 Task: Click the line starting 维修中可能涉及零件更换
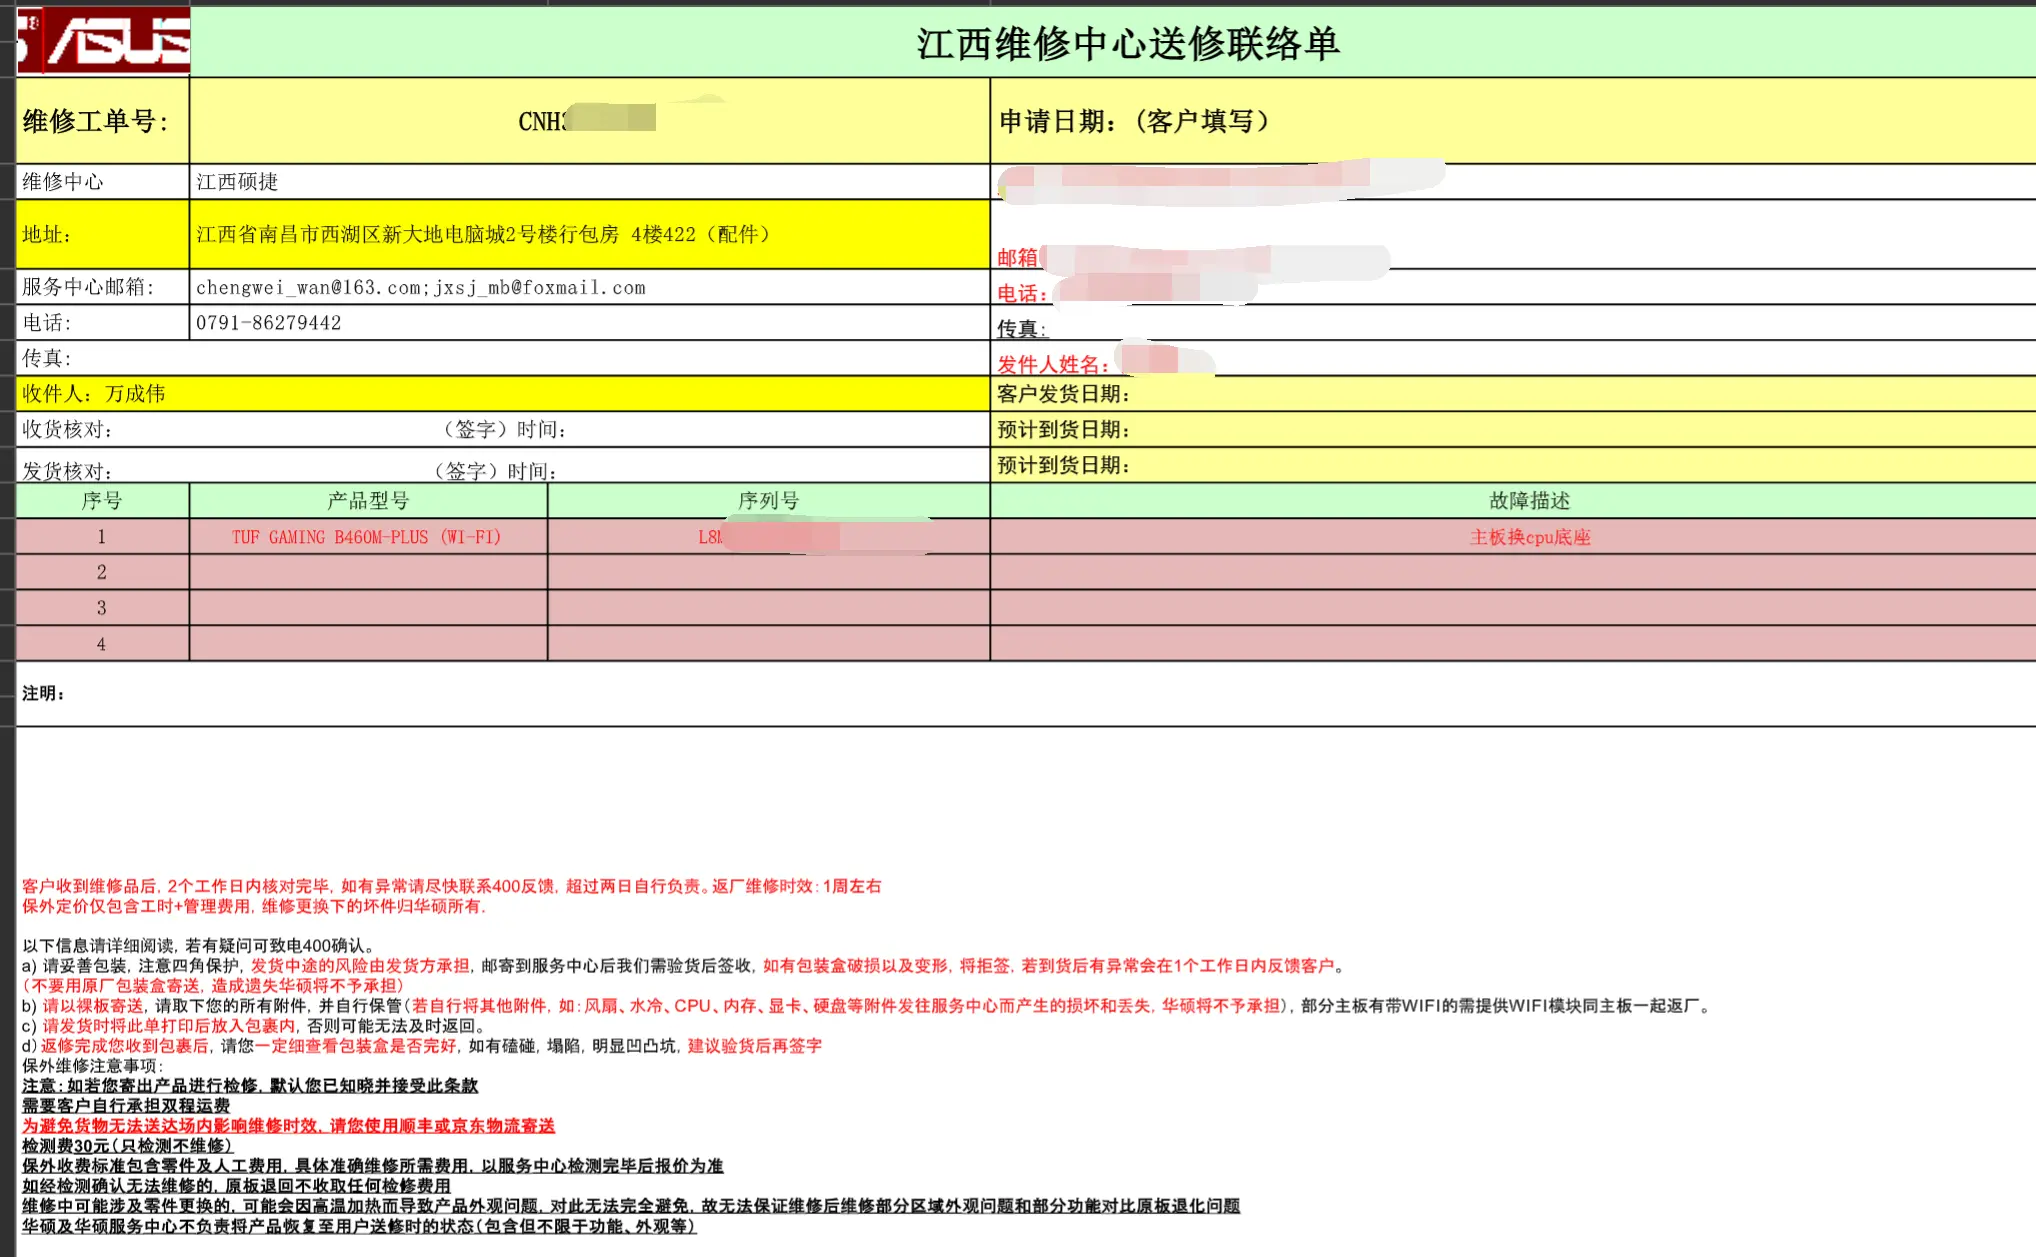click(631, 1206)
